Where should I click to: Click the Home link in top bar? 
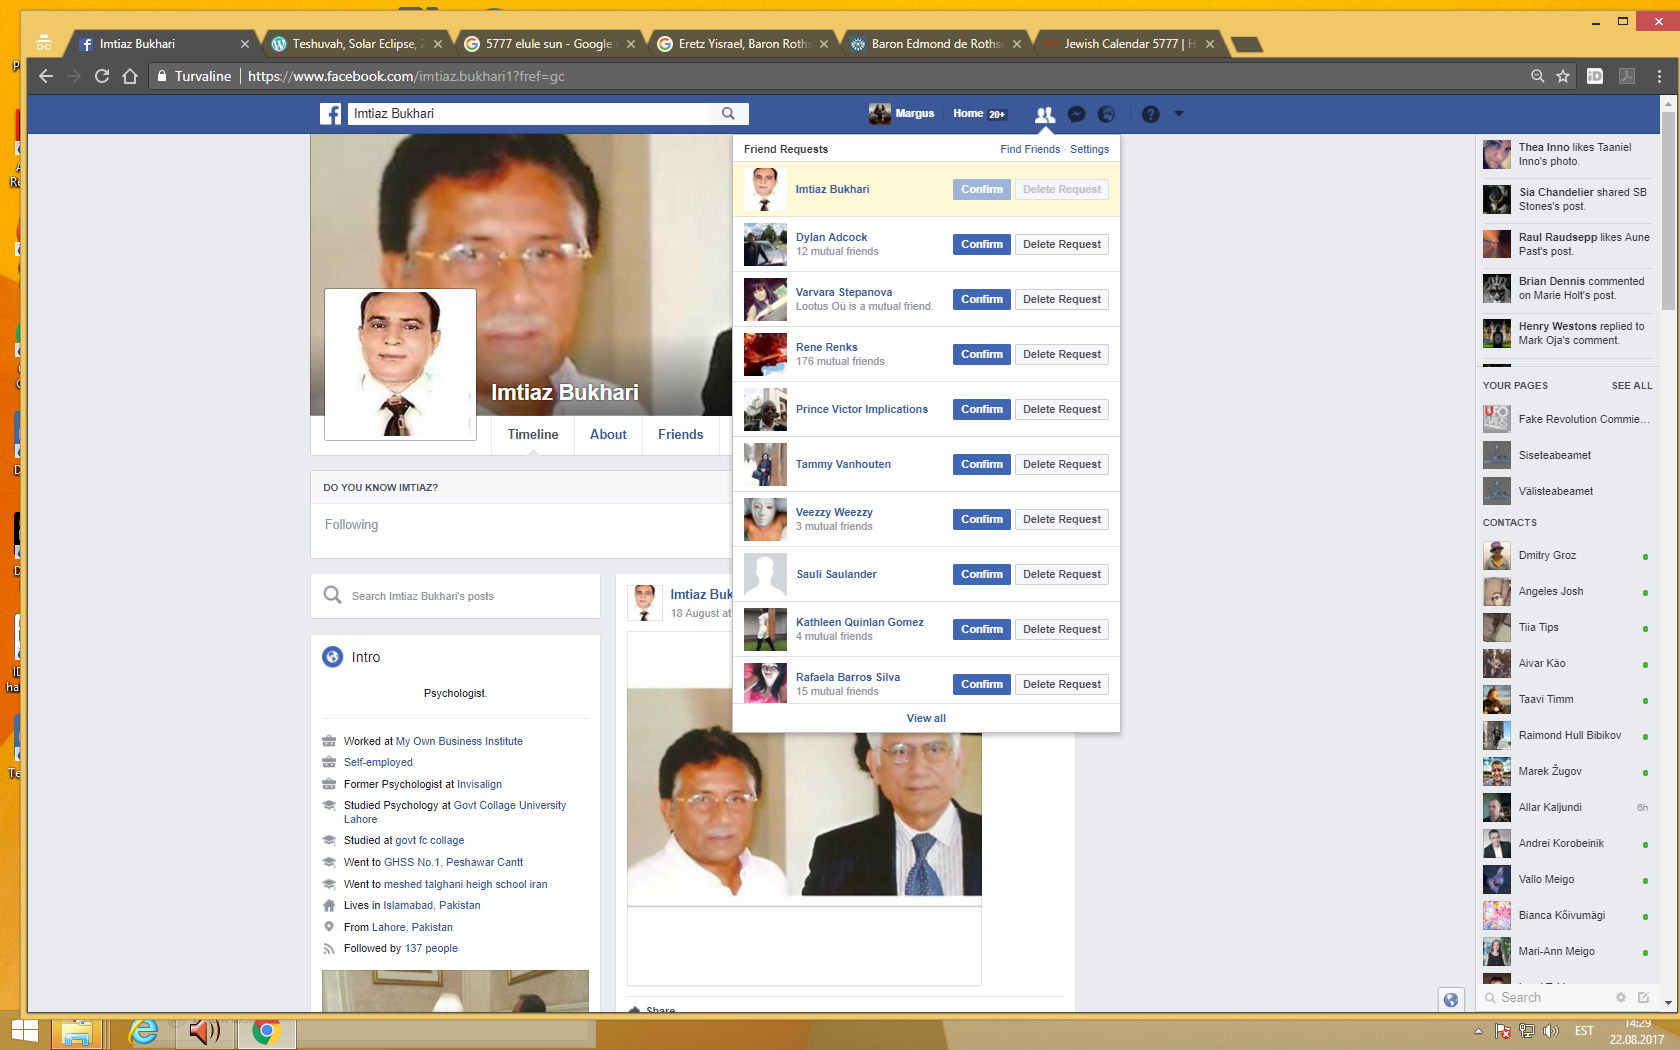(968, 114)
